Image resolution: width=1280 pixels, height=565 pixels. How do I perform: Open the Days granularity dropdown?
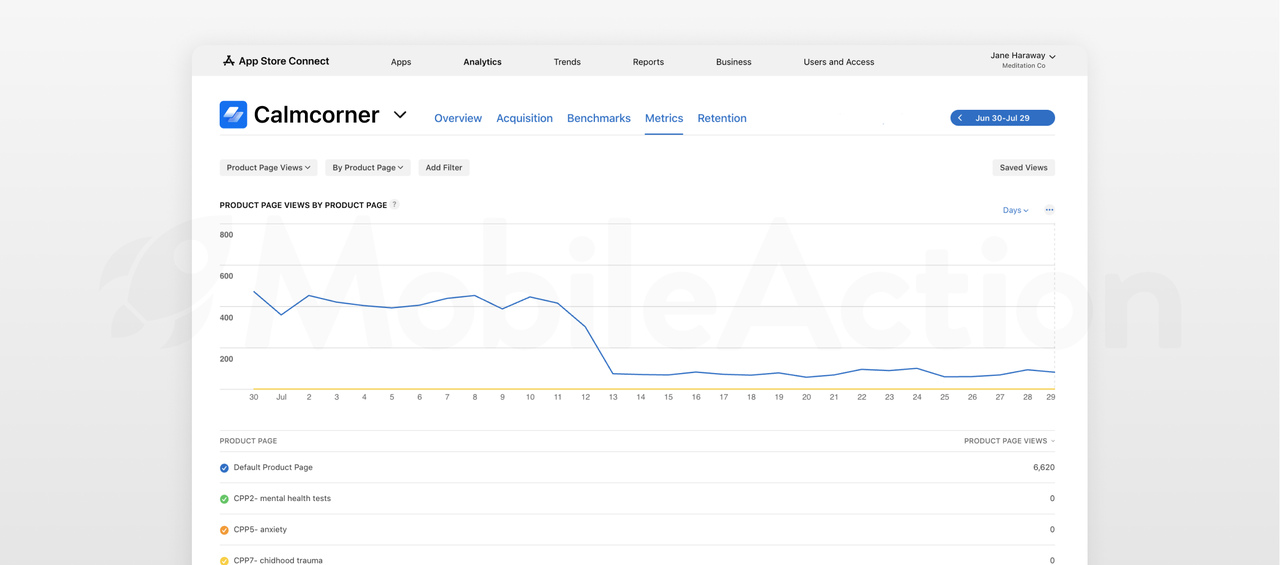1015,210
